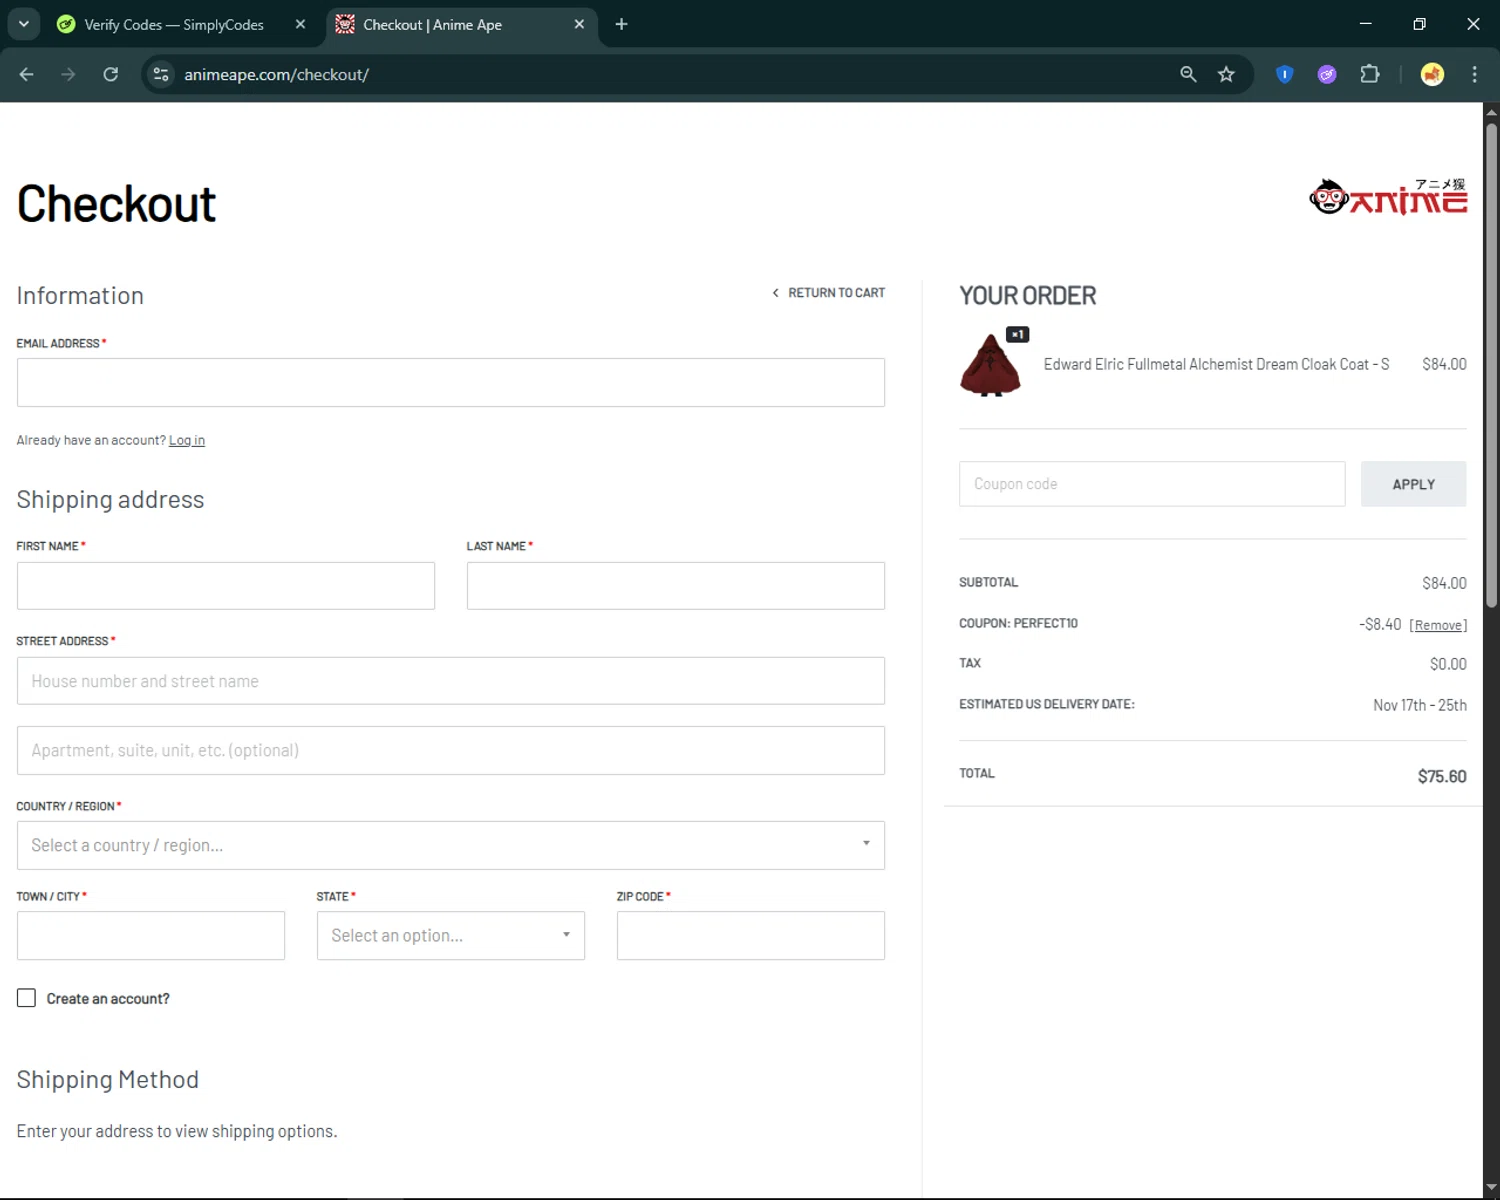This screenshot has height=1200, width=1500.
Task: Close the Verify Codes SimplyCodes tab
Action: pyautogui.click(x=300, y=24)
